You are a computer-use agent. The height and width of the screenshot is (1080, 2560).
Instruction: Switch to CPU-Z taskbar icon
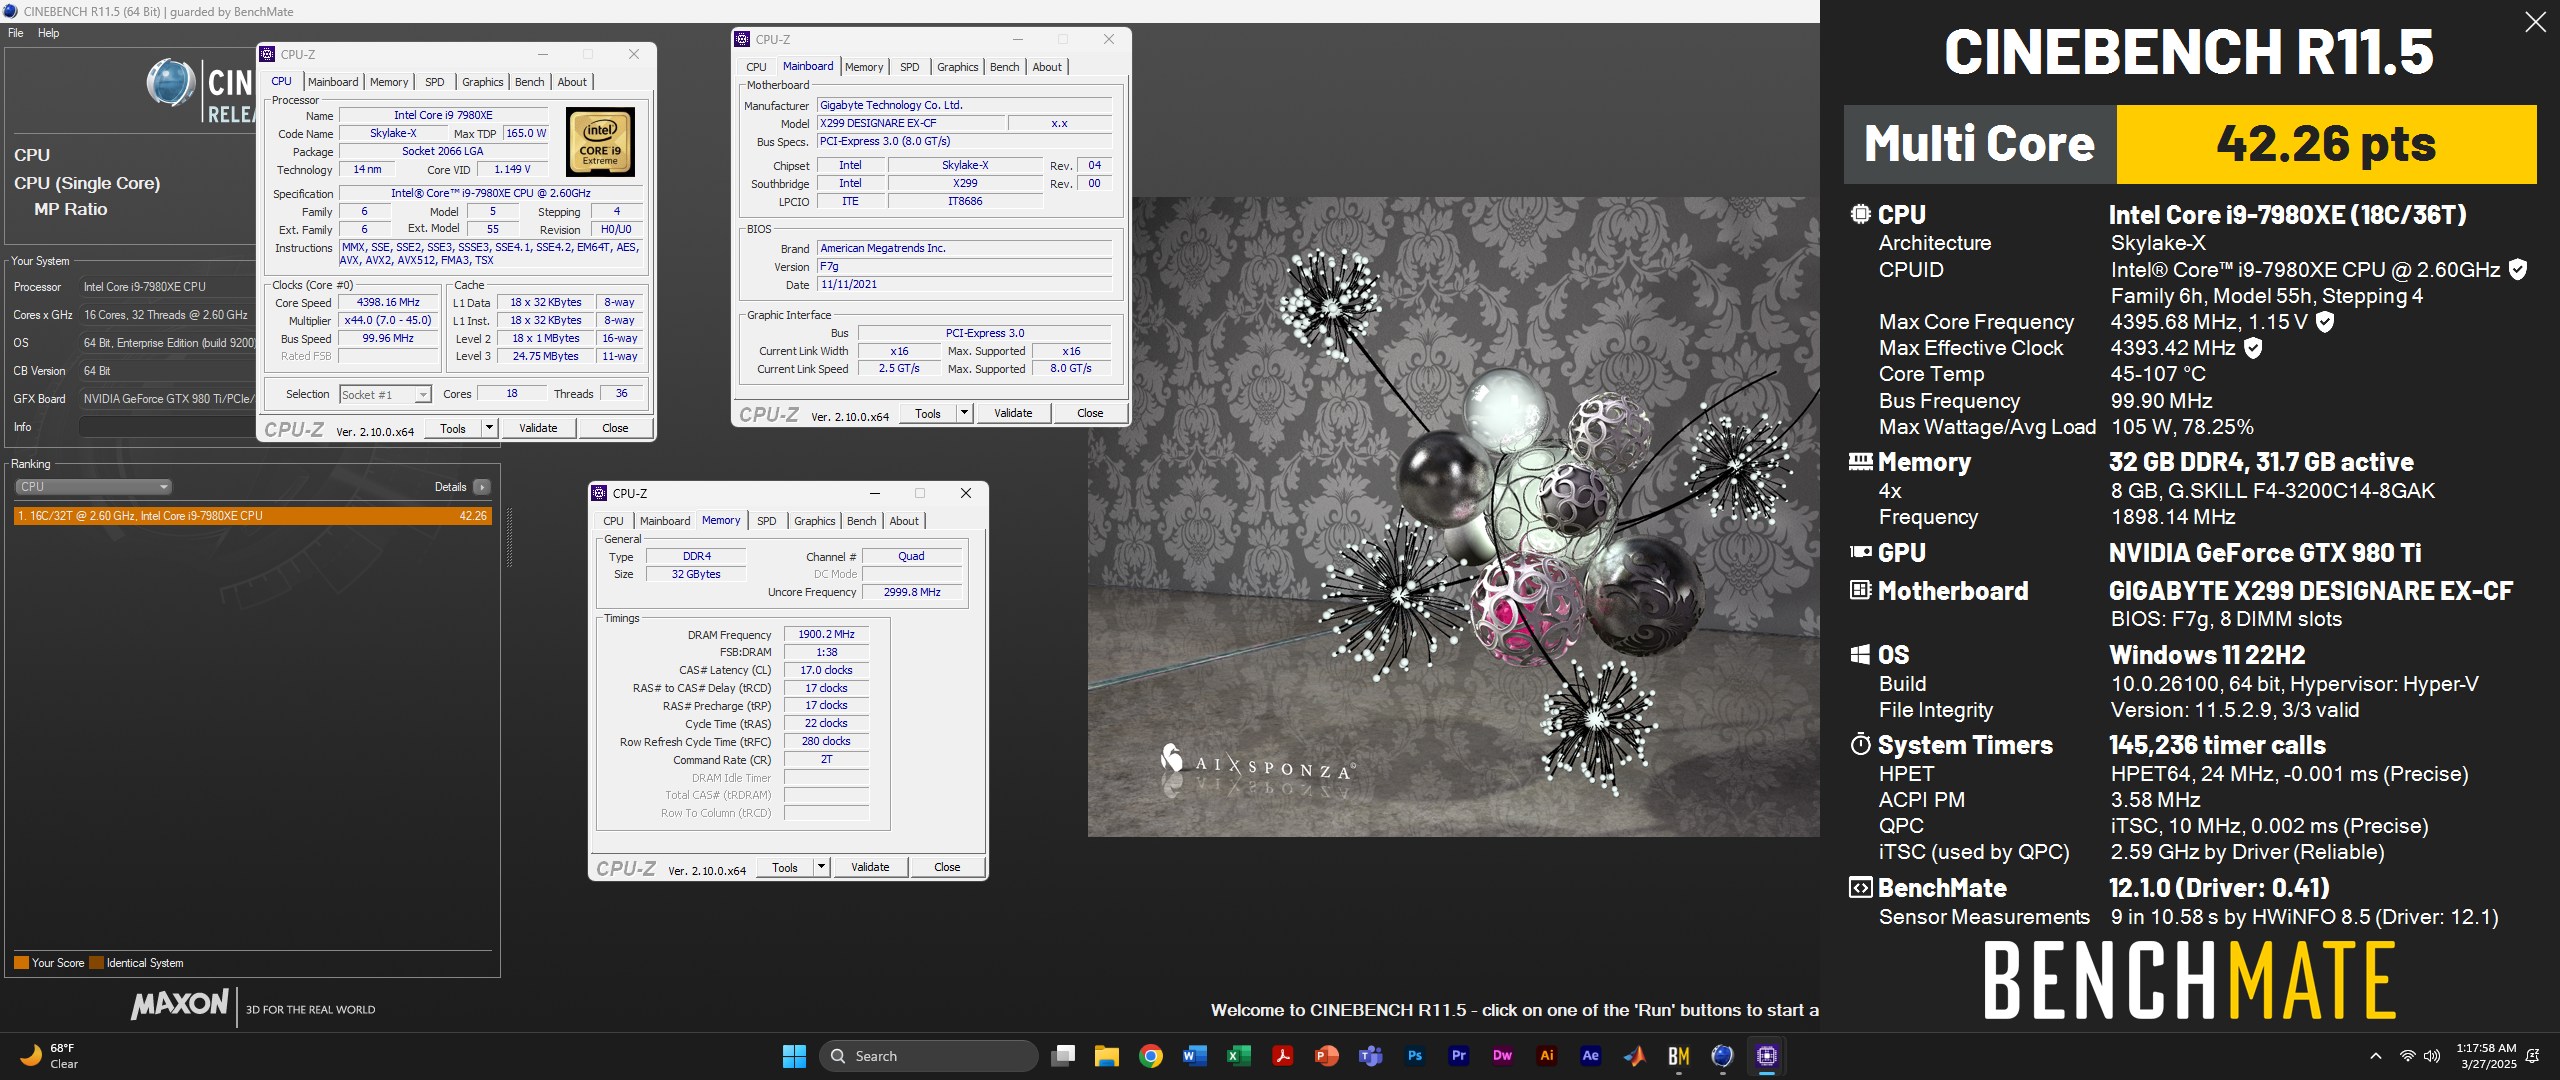click(x=1766, y=1056)
